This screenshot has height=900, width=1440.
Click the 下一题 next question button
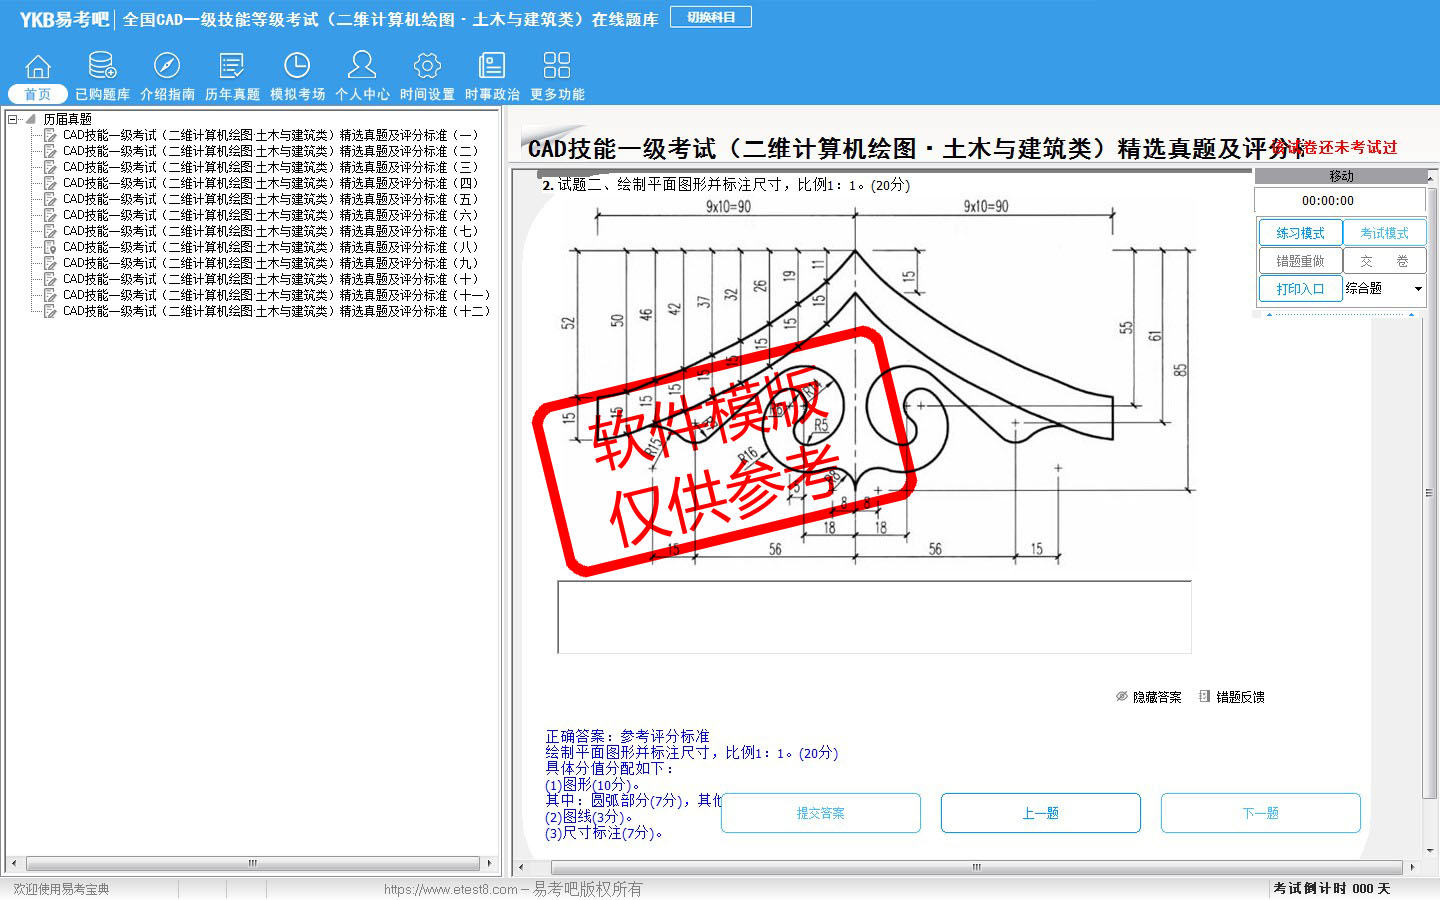pos(1260,813)
